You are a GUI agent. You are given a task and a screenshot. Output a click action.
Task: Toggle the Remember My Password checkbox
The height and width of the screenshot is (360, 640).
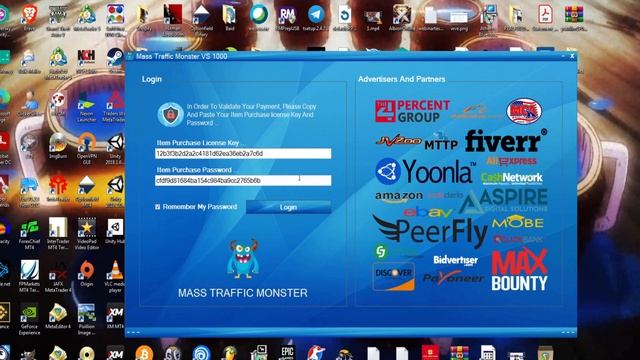pyautogui.click(x=158, y=207)
